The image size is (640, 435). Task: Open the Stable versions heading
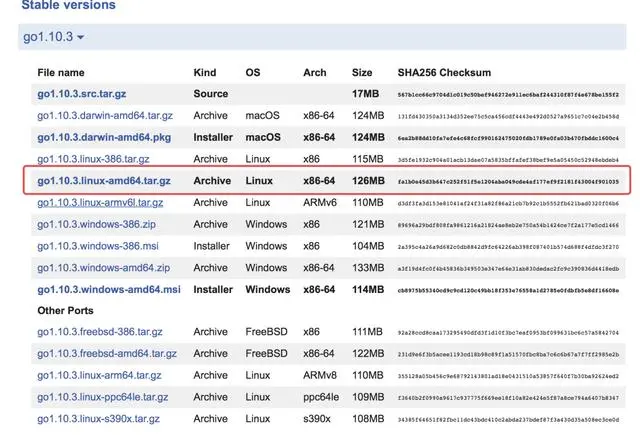click(69, 5)
